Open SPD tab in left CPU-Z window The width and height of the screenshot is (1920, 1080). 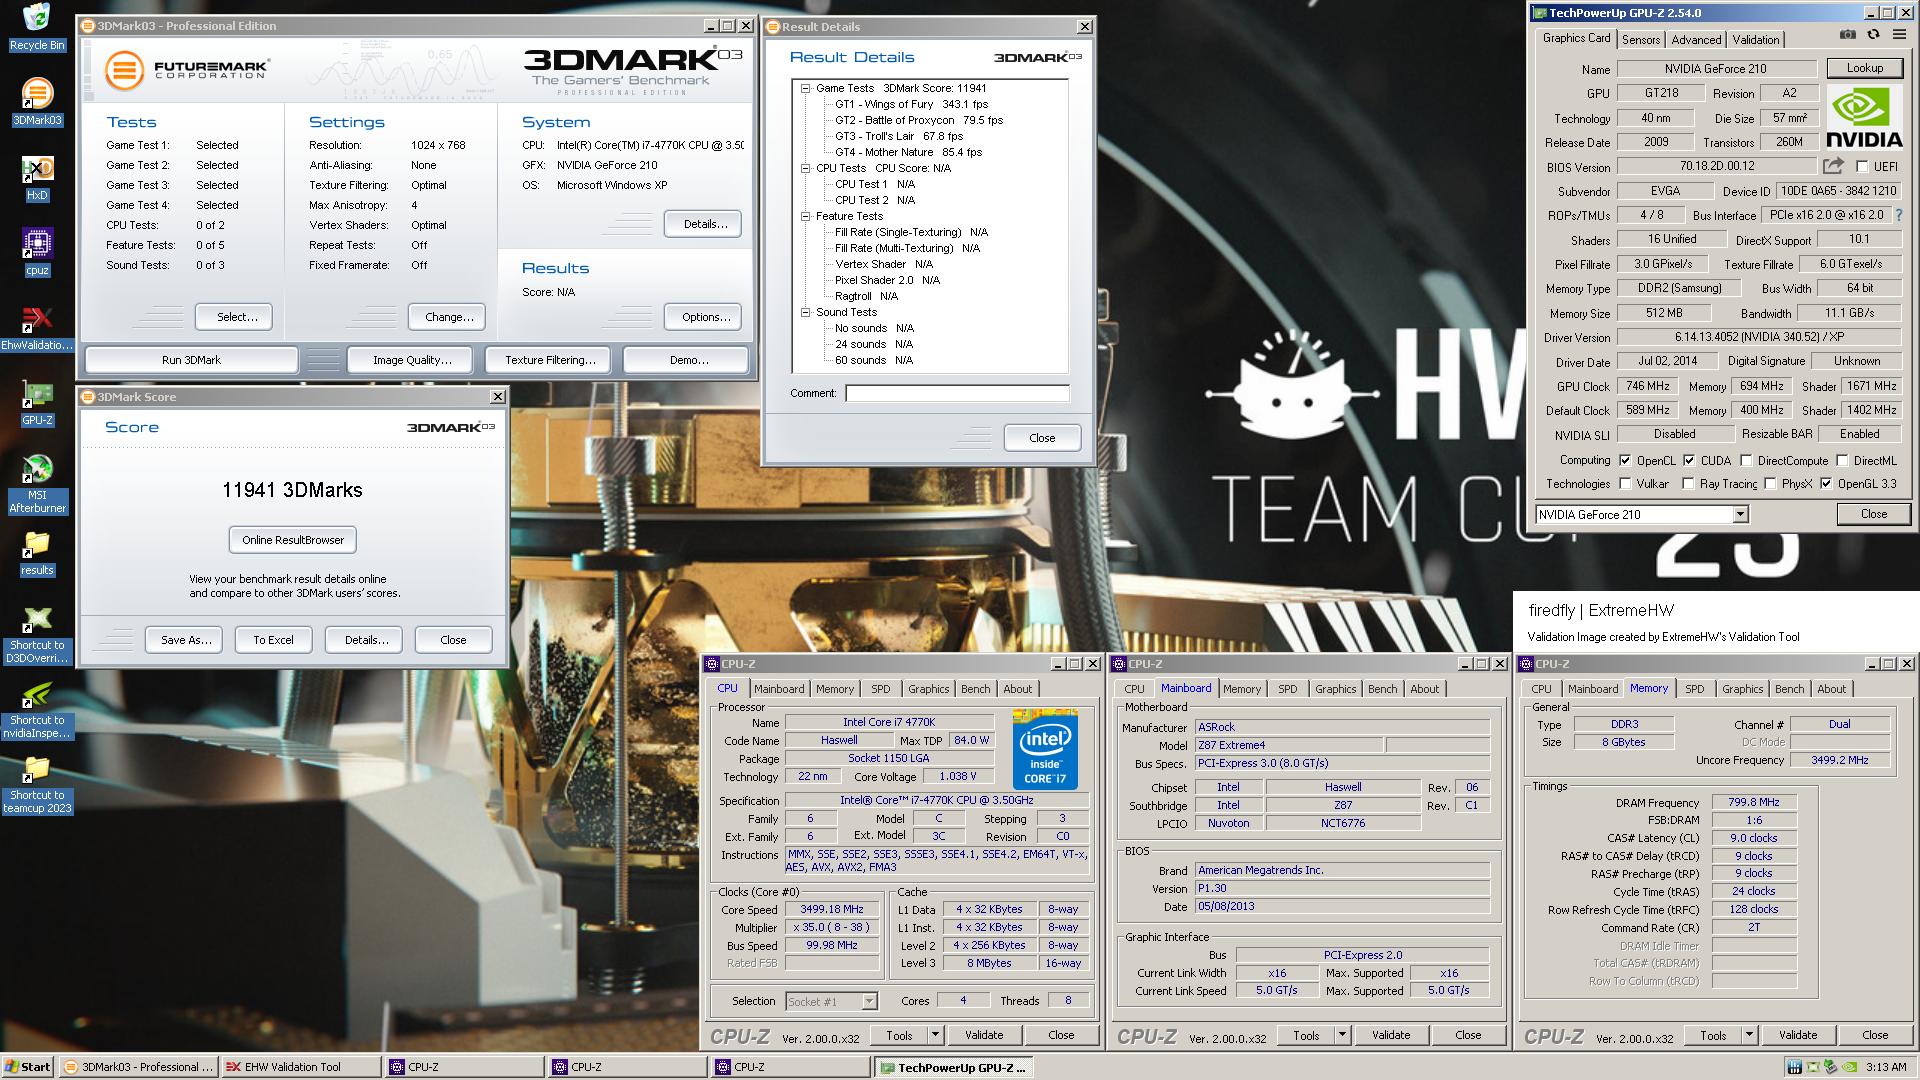point(880,689)
